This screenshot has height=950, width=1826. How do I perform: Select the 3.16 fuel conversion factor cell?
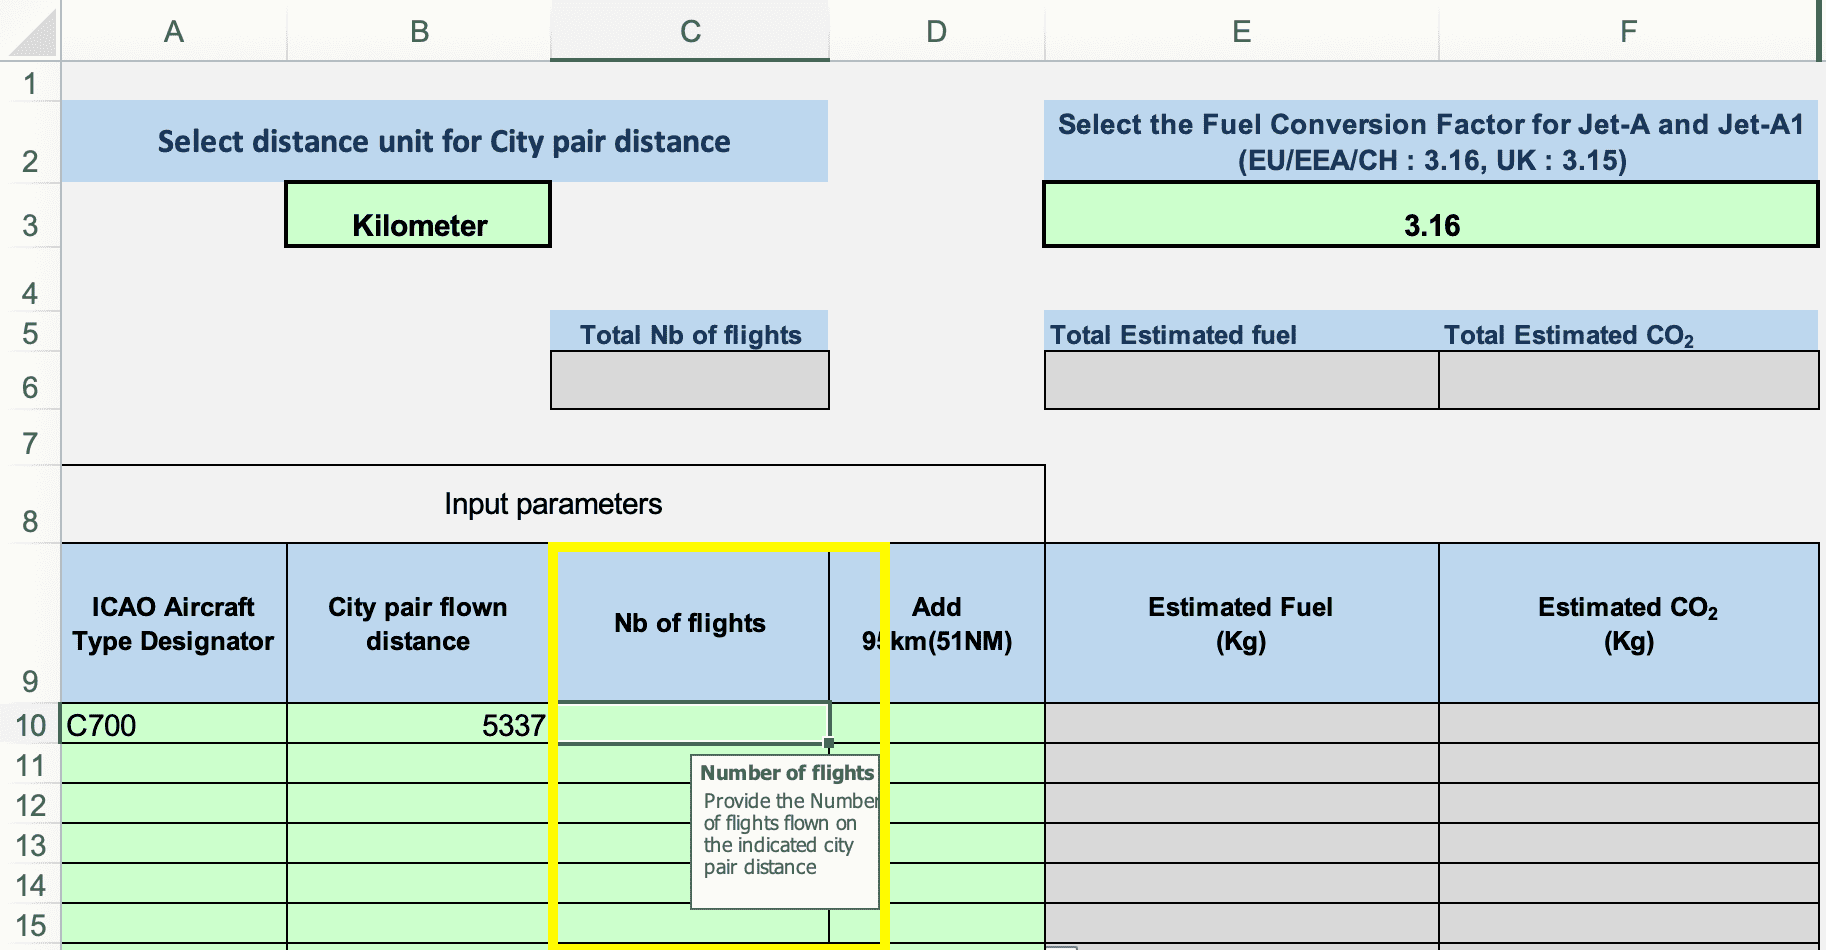click(x=1430, y=215)
